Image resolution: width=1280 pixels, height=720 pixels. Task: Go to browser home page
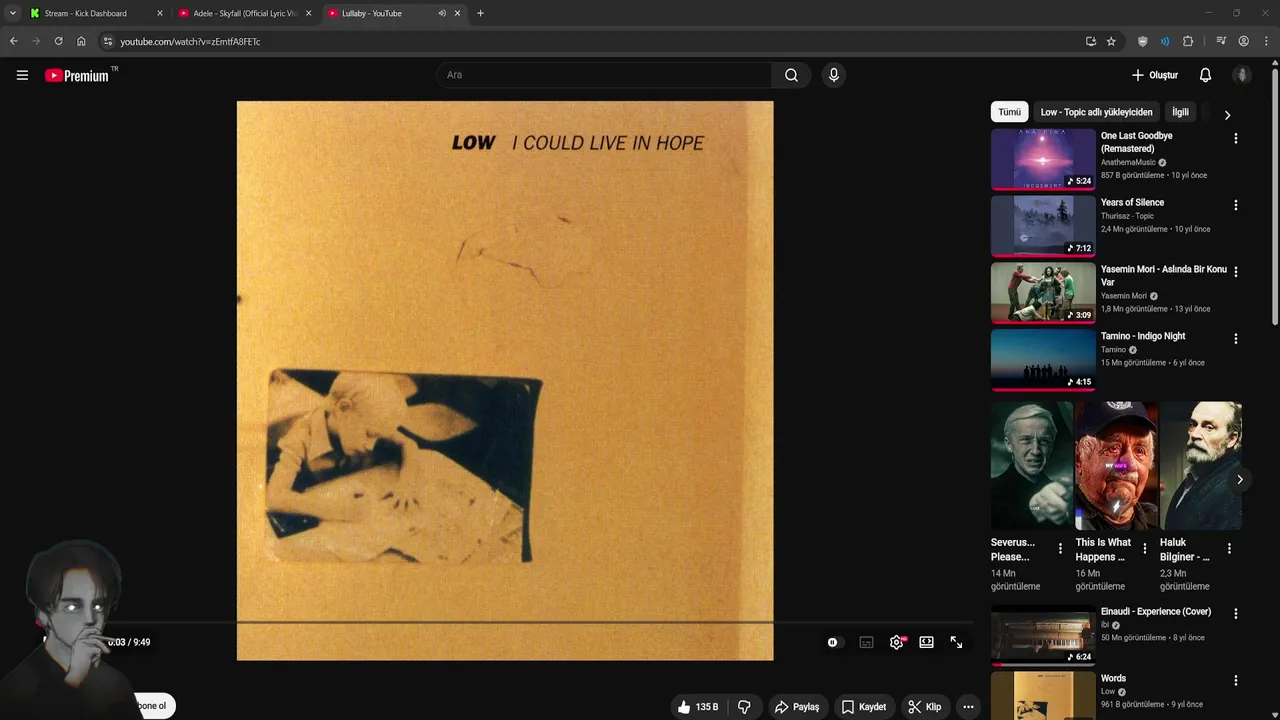click(x=81, y=41)
